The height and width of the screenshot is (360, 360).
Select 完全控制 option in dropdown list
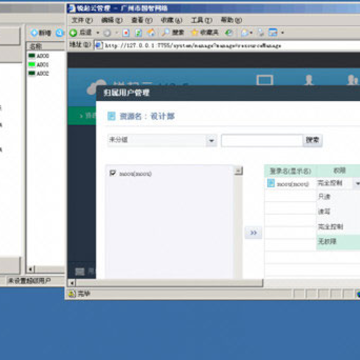(338, 227)
